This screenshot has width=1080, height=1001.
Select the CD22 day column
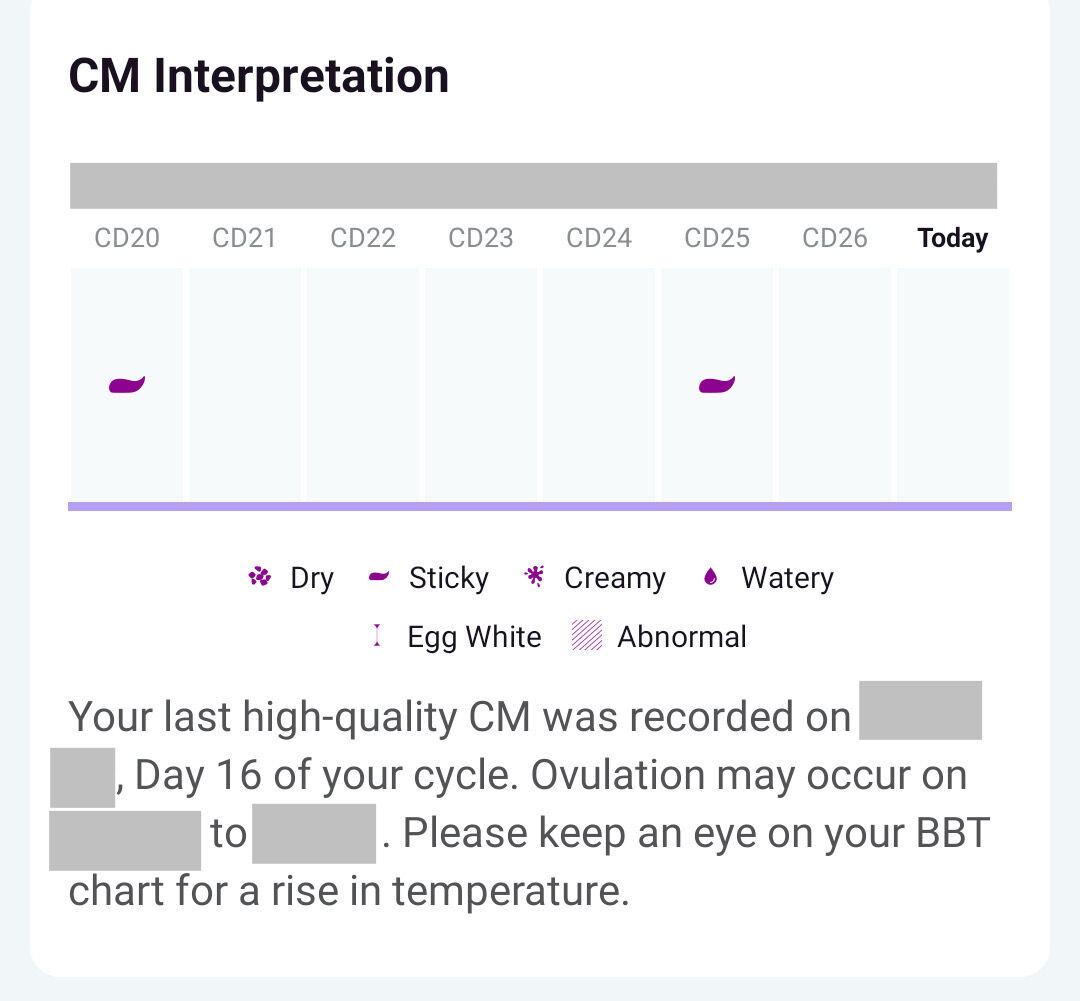[363, 384]
